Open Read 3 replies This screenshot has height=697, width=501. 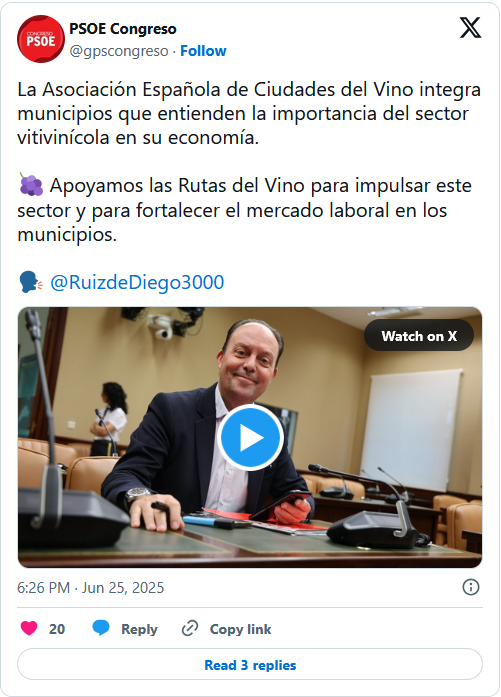click(250, 665)
